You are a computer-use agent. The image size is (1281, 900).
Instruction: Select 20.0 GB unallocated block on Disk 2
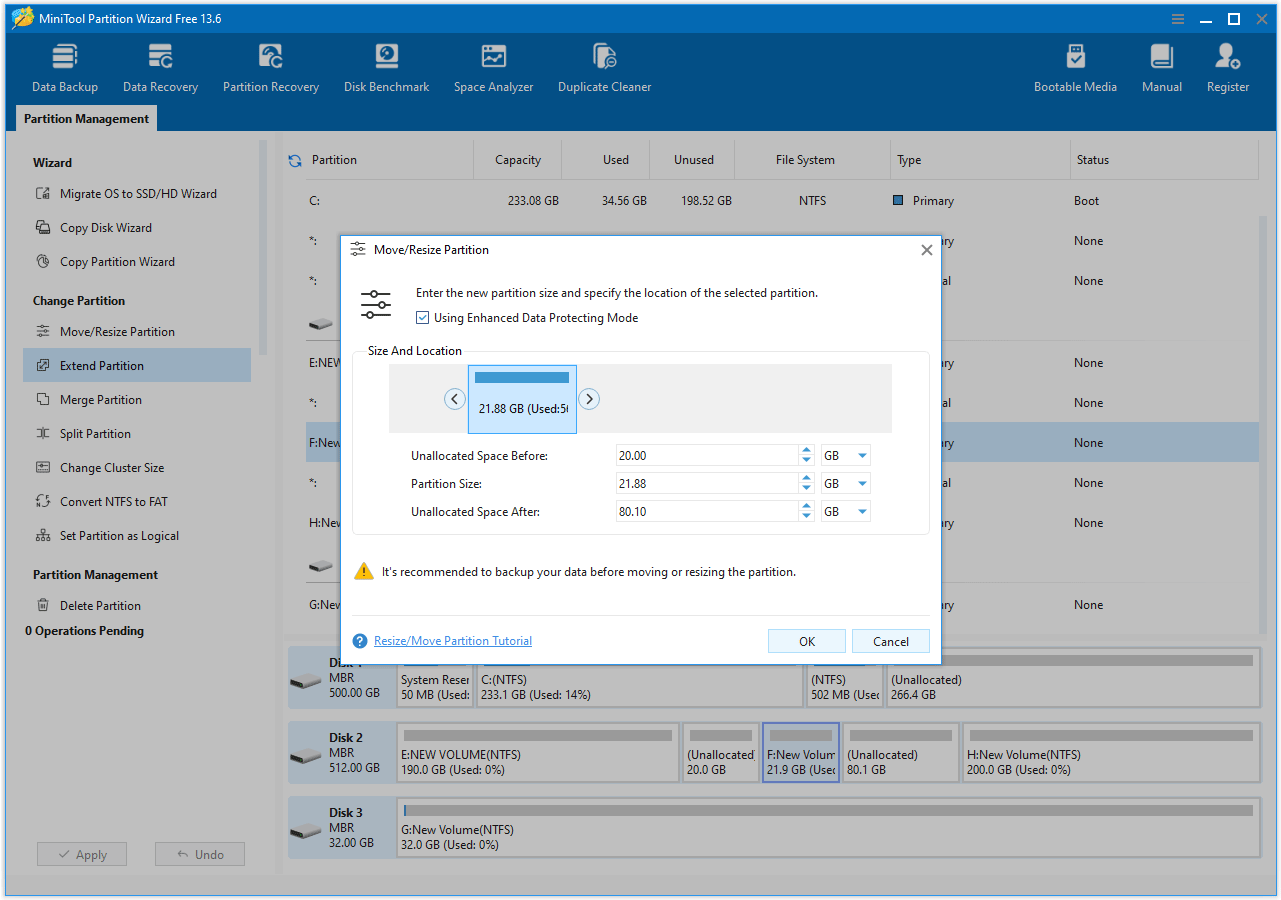[x=721, y=752]
